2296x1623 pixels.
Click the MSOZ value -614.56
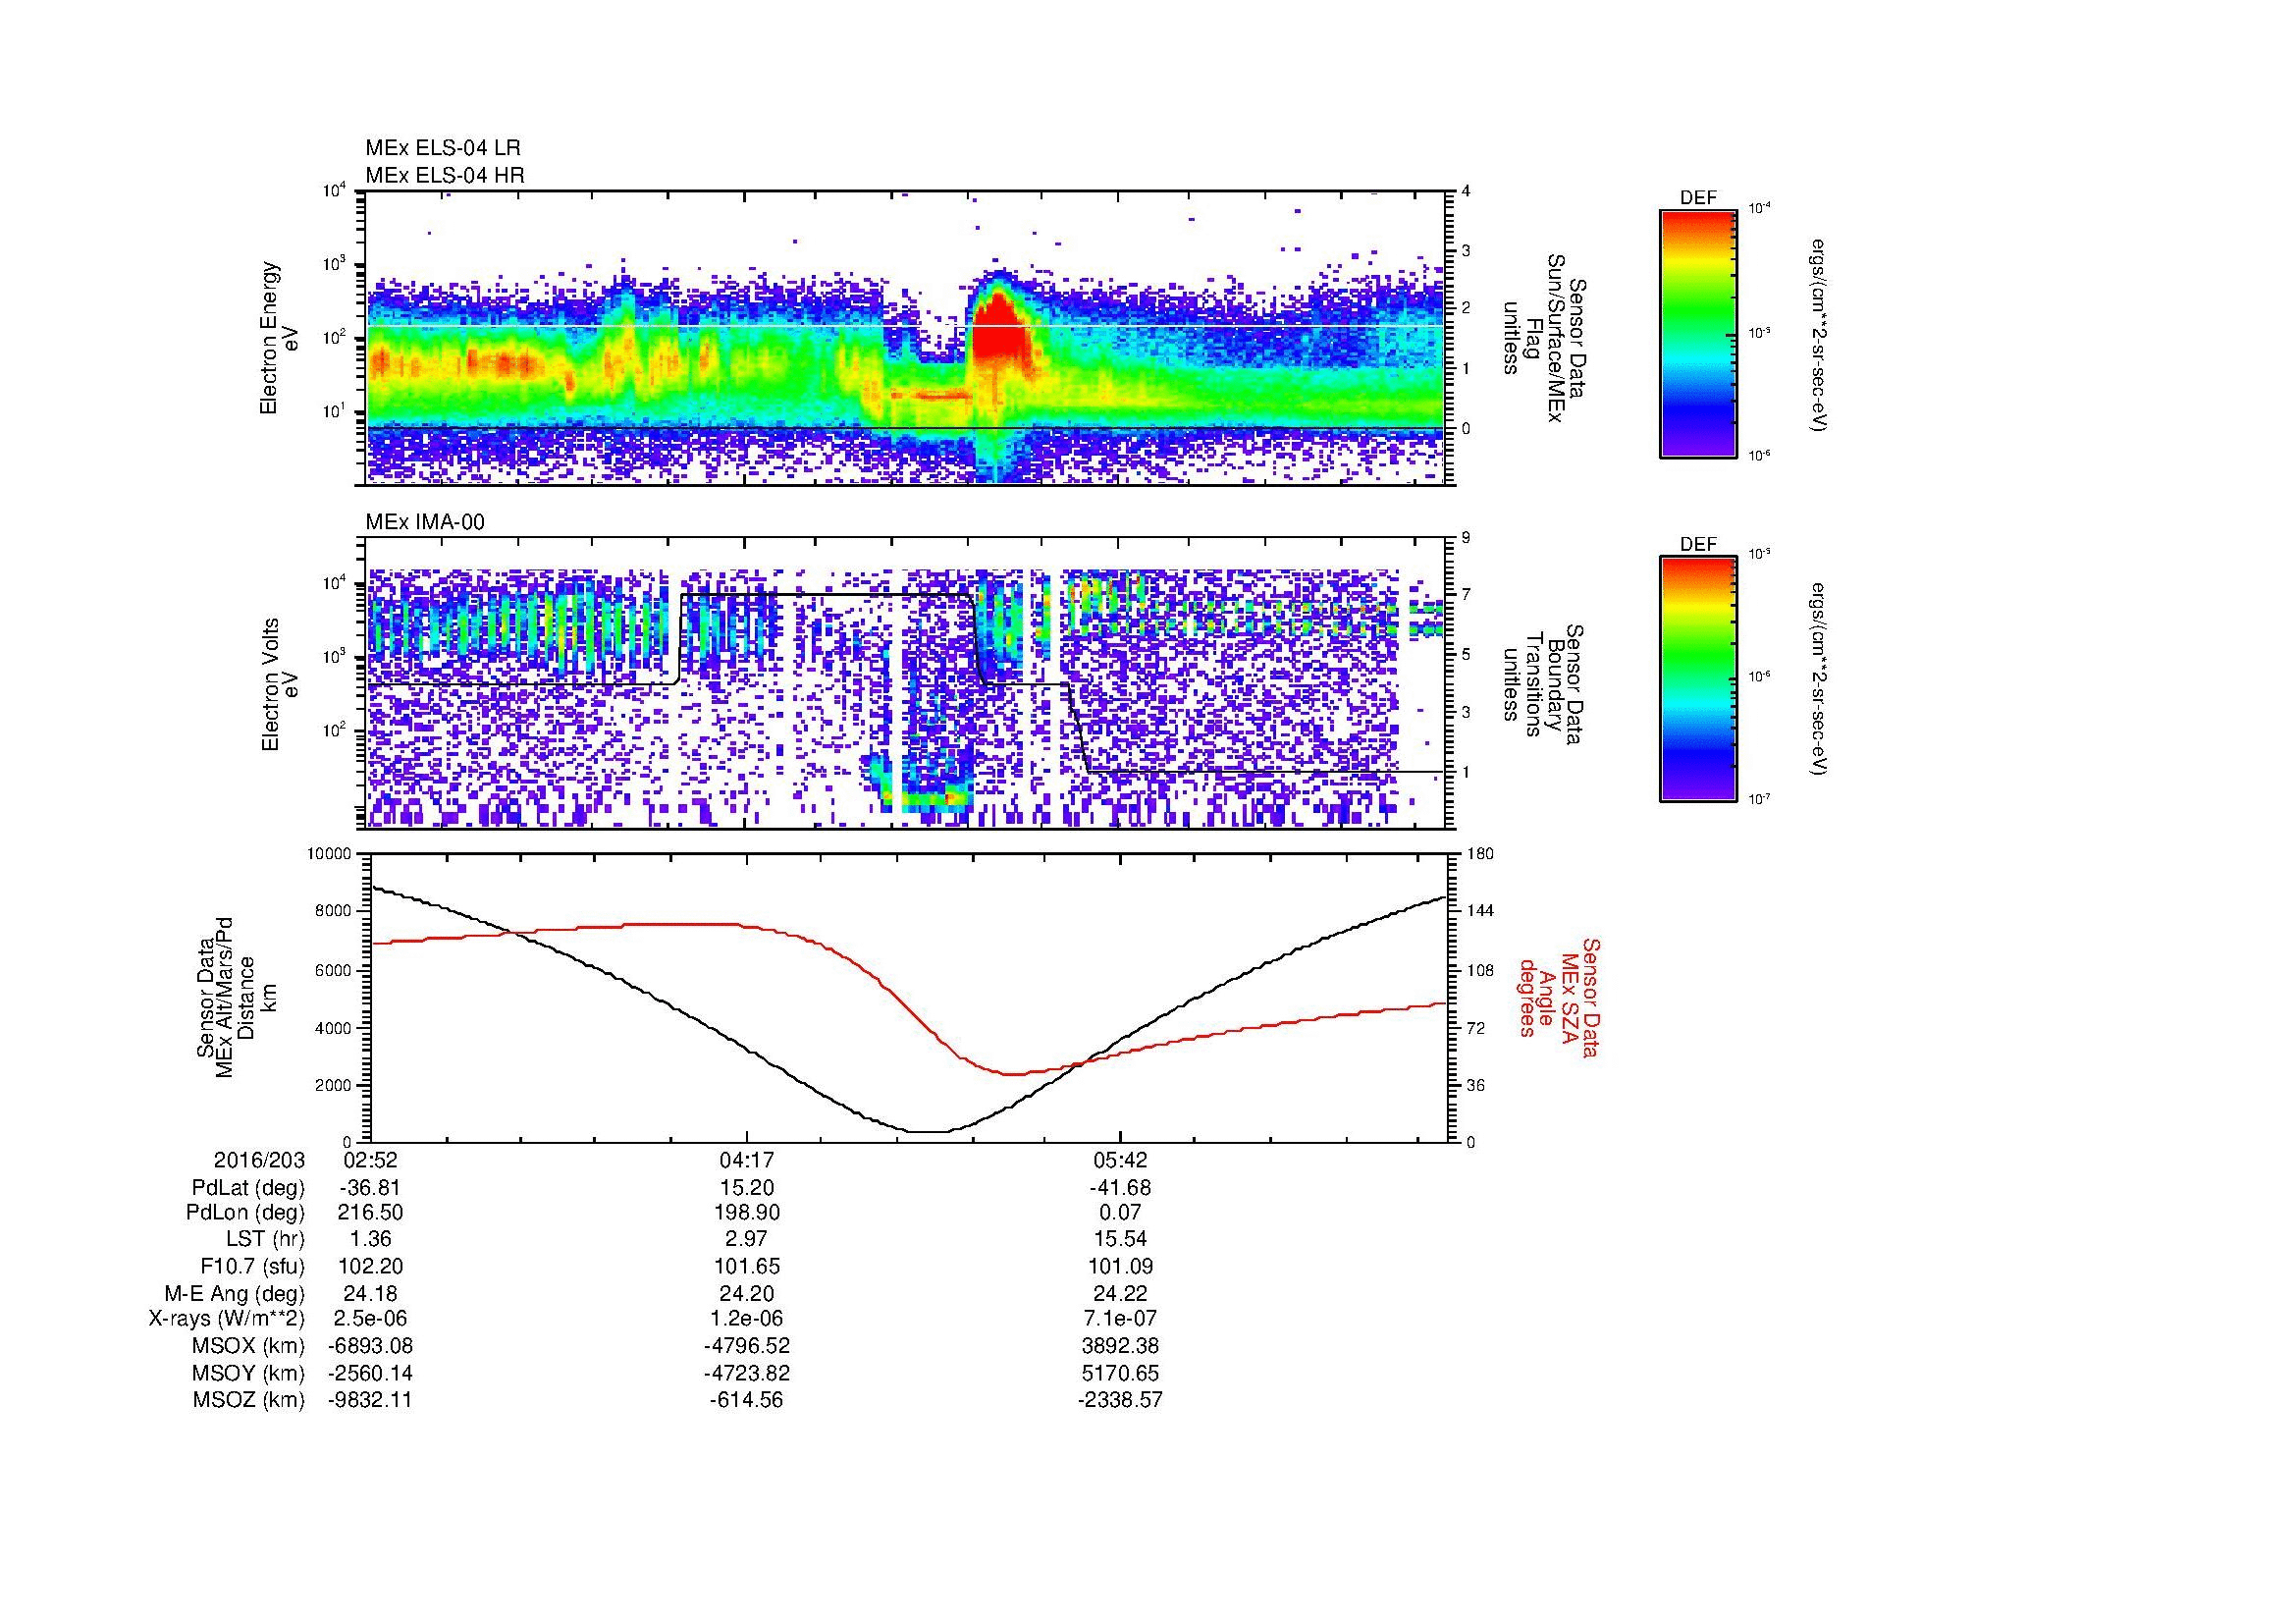pos(747,1400)
